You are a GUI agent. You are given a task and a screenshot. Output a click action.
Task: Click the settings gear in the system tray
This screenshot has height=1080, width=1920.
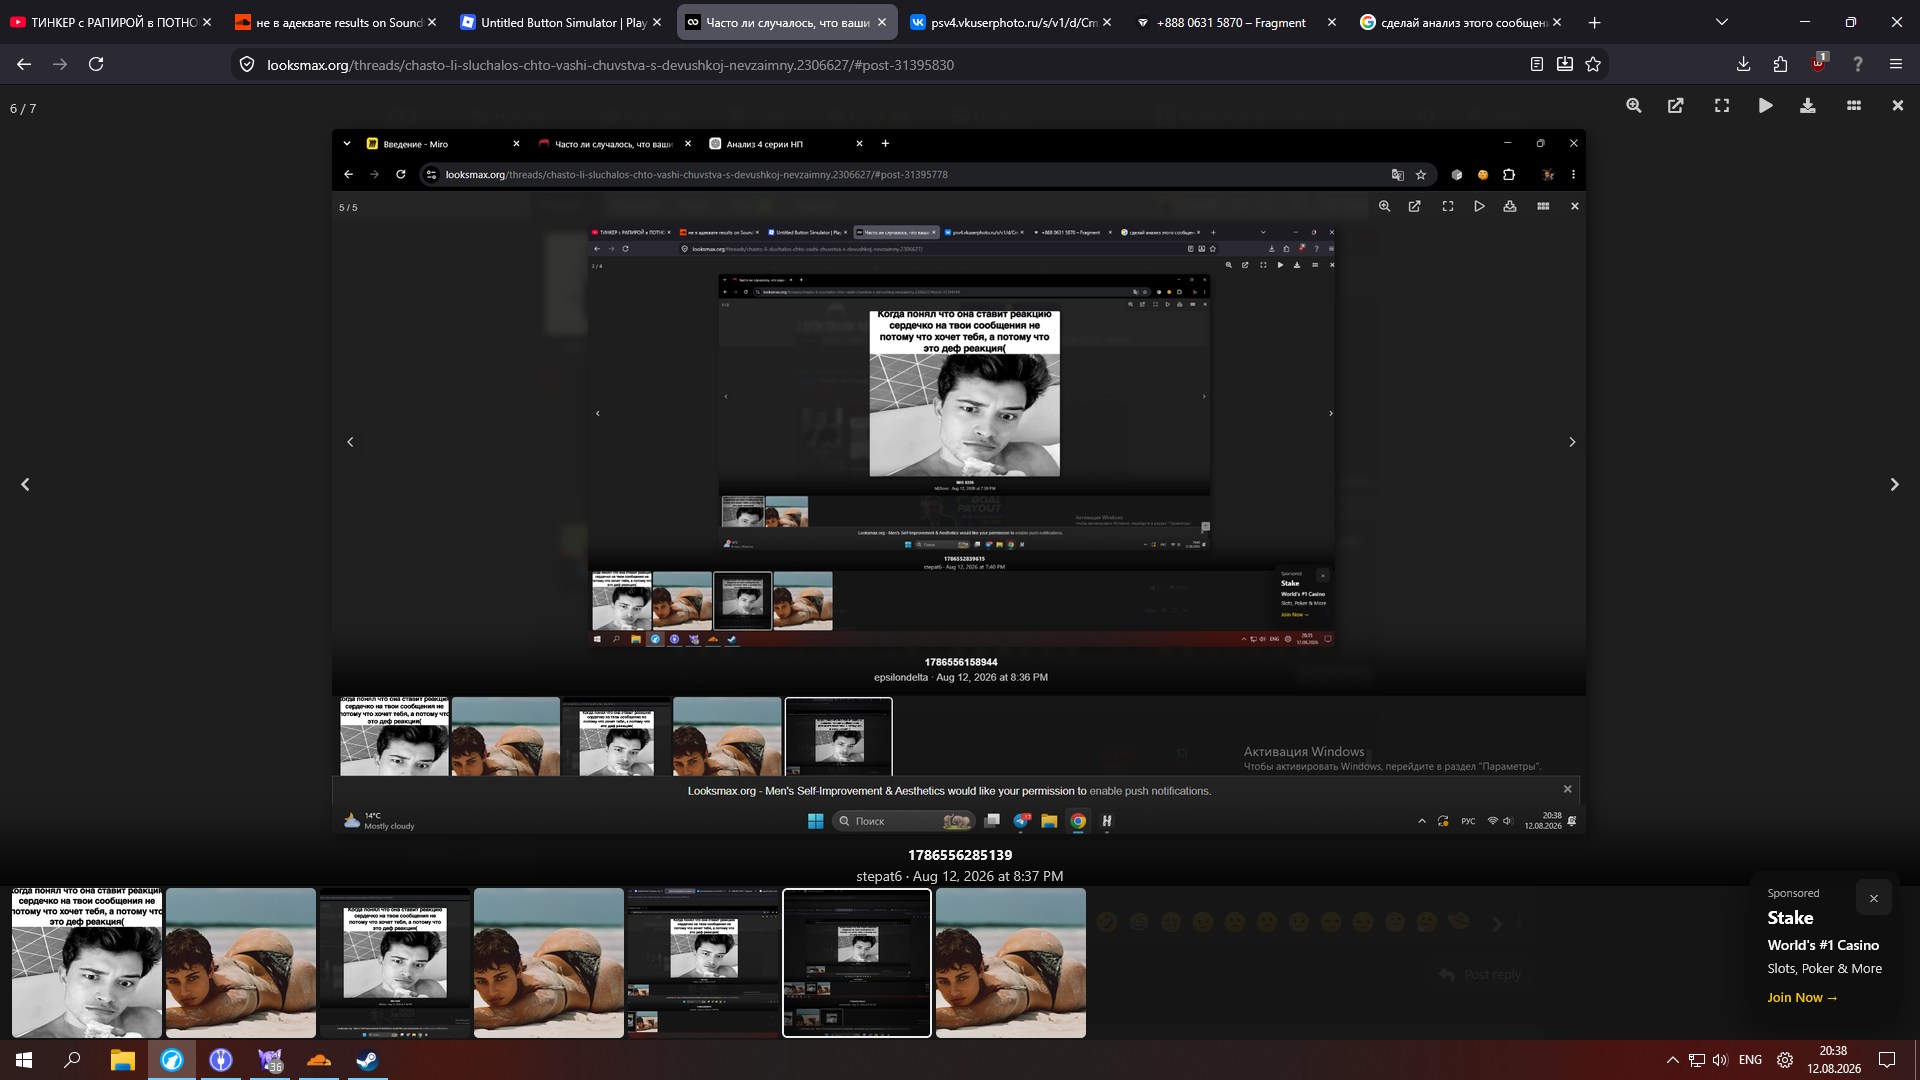tap(1785, 1060)
